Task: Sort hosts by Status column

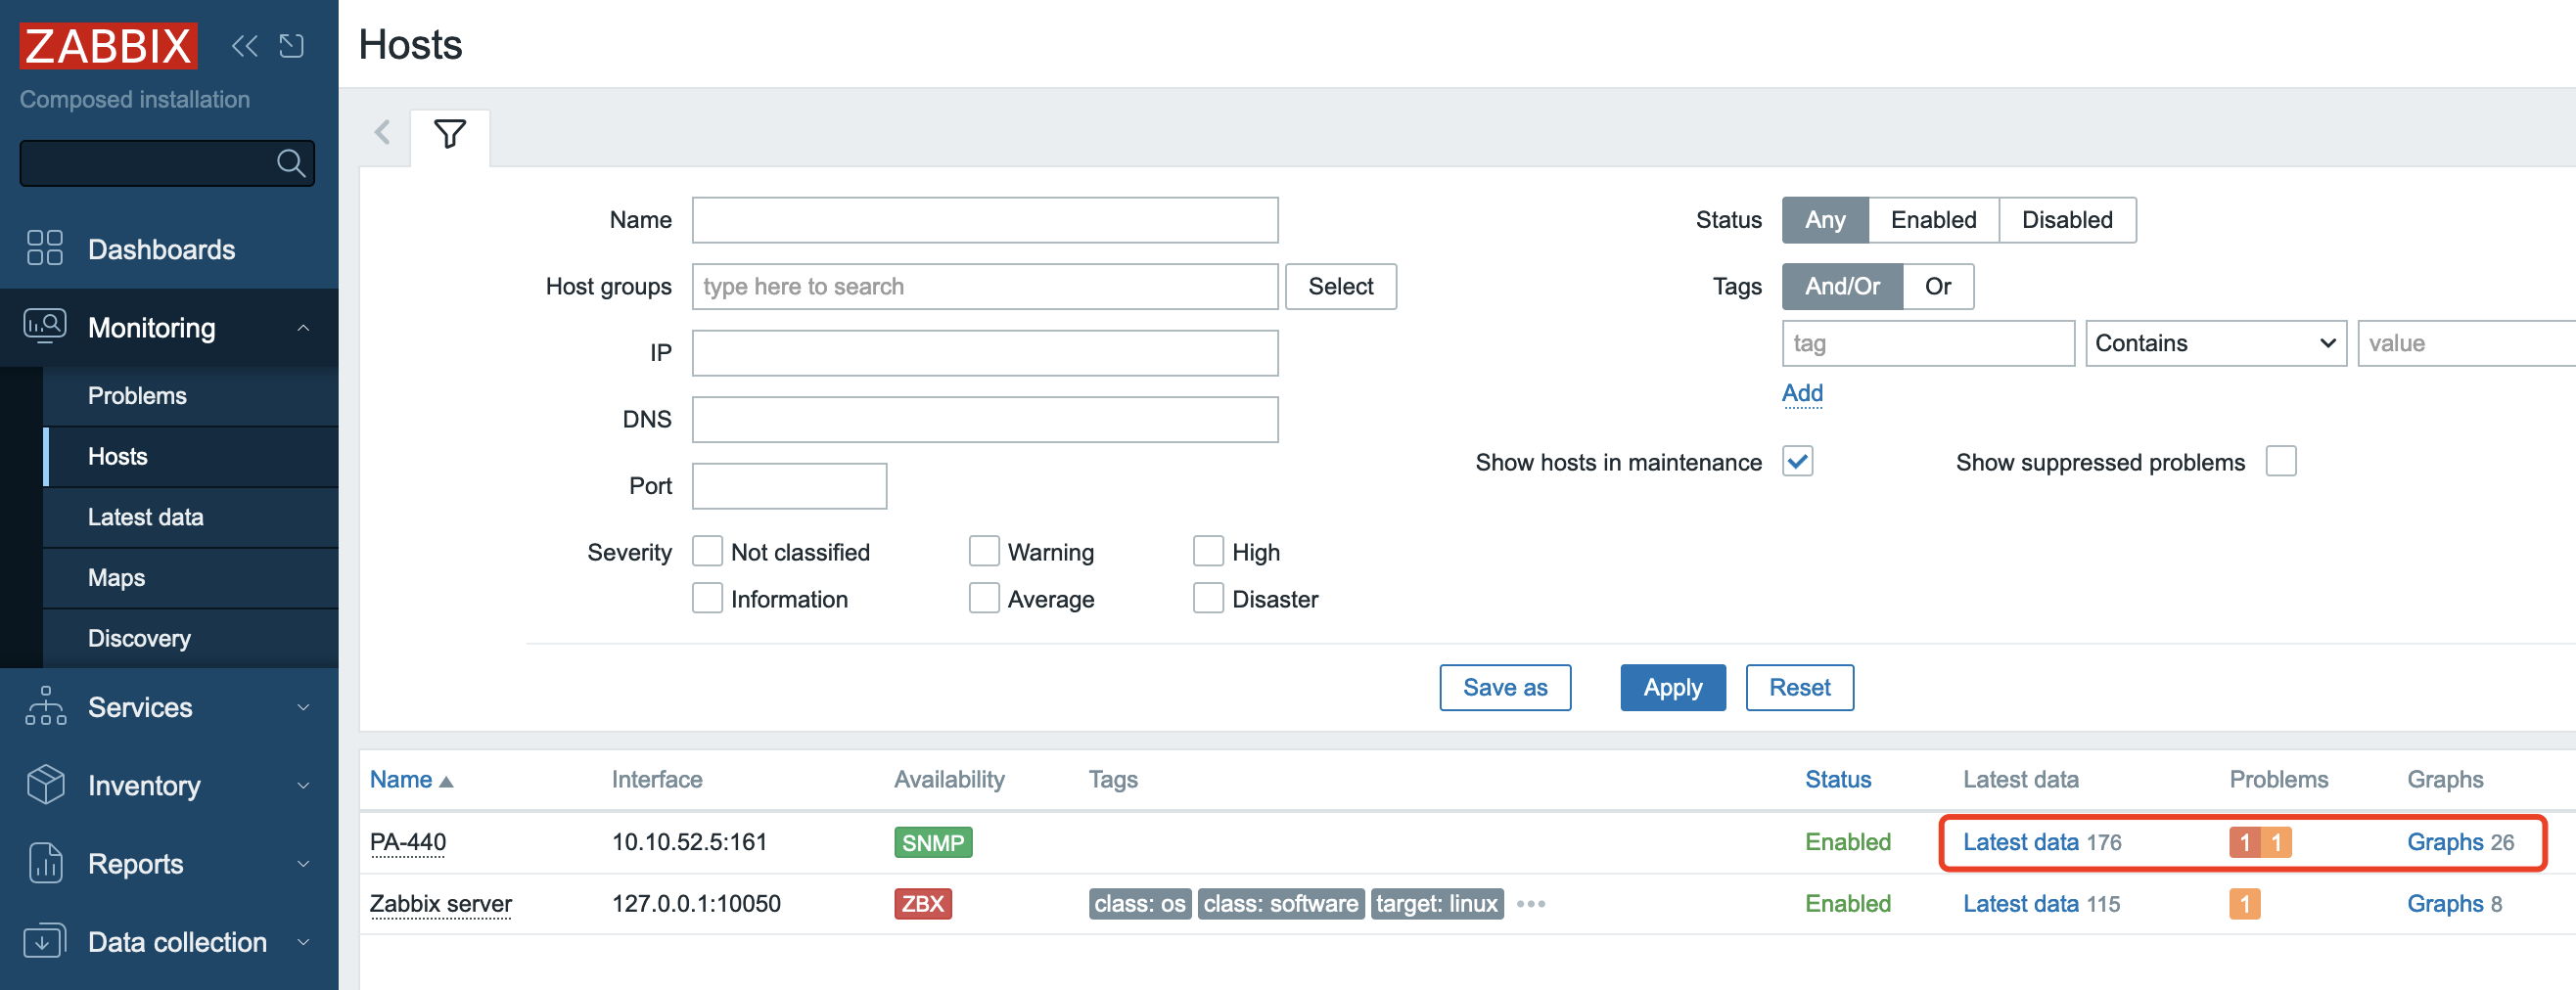Action: pos(1838,779)
